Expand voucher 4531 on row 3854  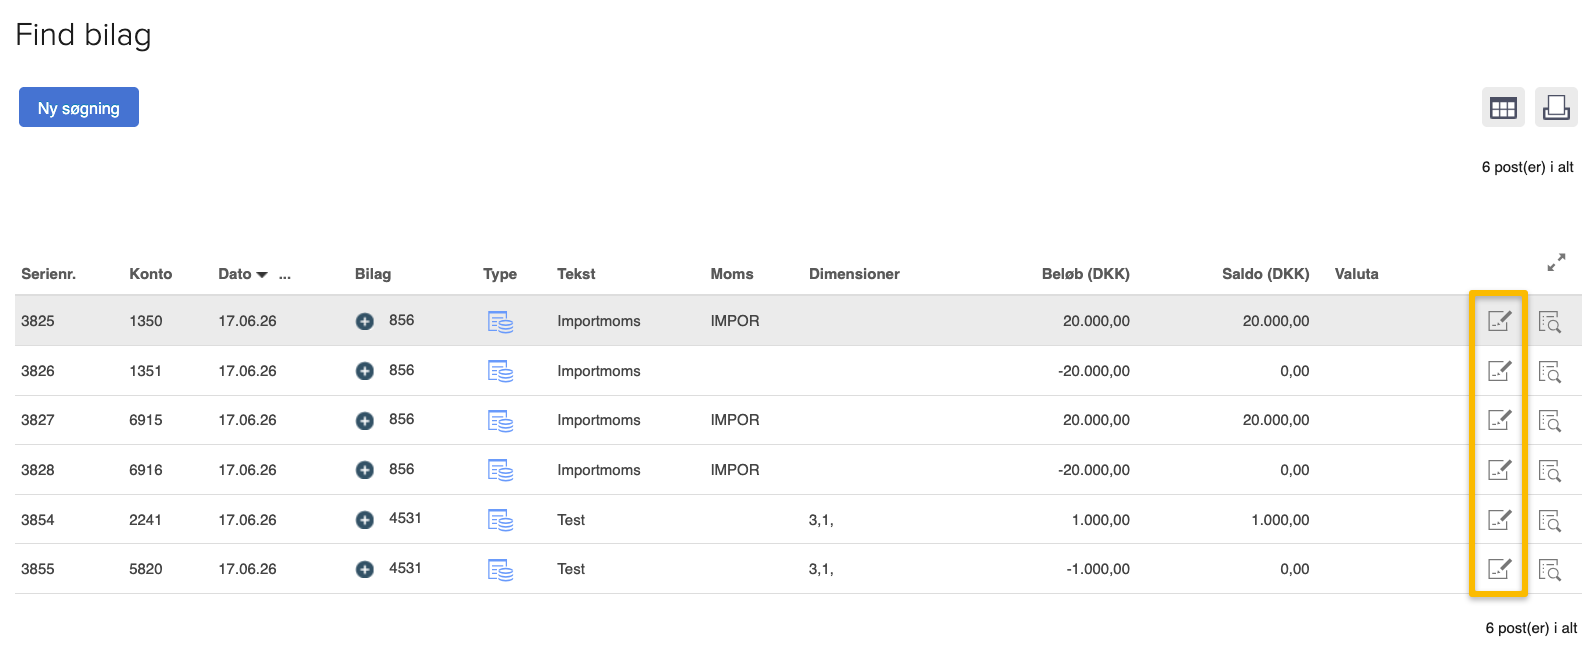tap(365, 520)
